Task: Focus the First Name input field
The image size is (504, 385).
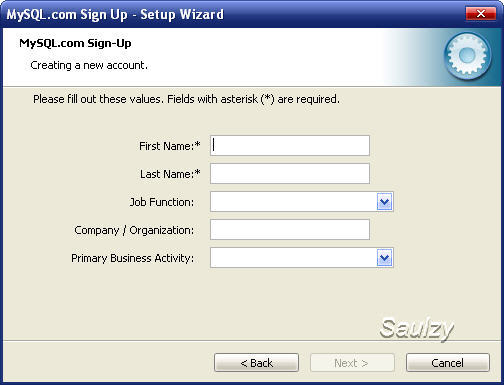Action: (290, 145)
